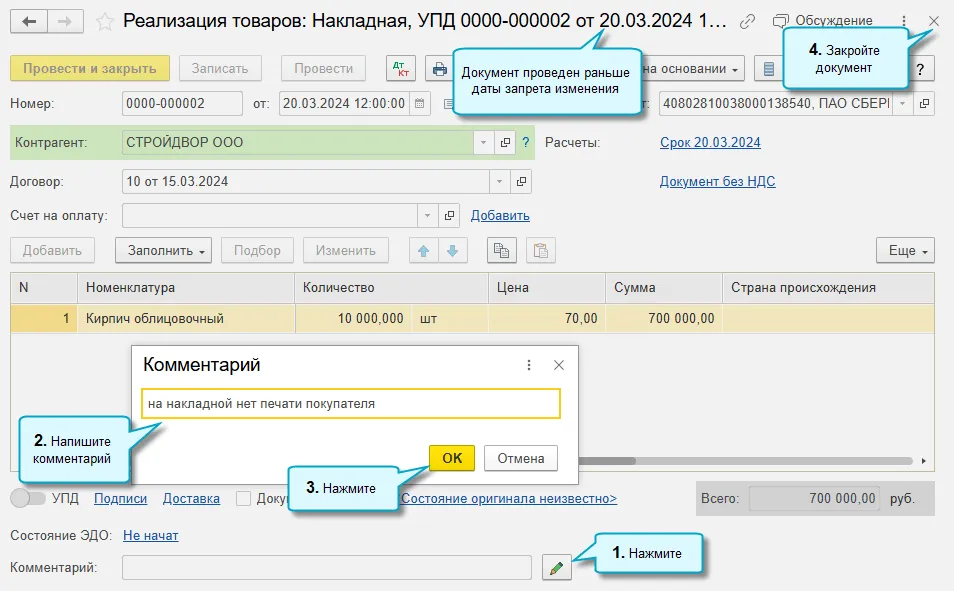Image resolution: width=954 pixels, height=591 pixels.
Task: Copy rows using the copy icon
Action: 501,251
